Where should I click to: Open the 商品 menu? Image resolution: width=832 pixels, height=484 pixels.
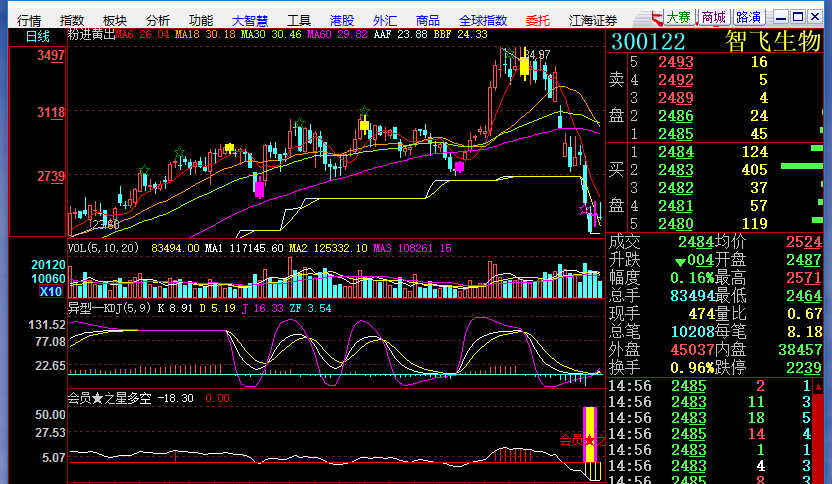tap(428, 20)
